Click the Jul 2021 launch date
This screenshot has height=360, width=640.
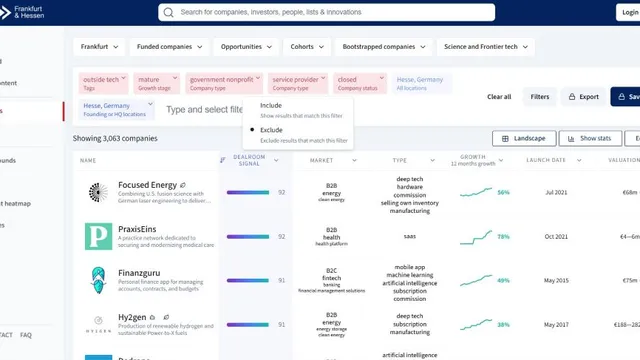[x=556, y=192]
